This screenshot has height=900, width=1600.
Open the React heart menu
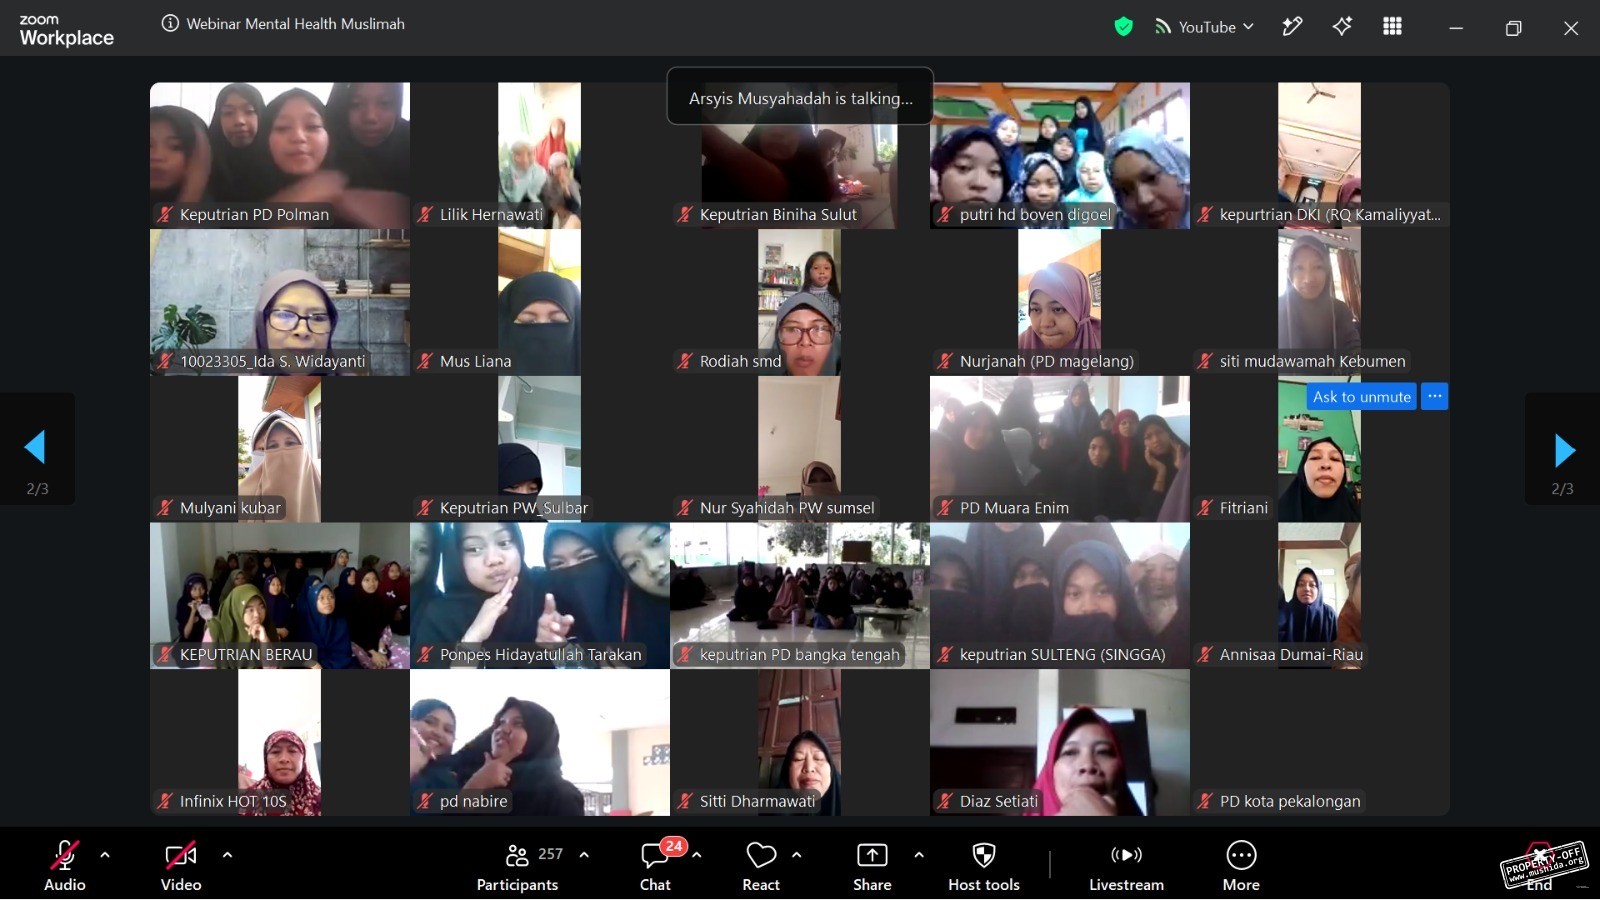point(761,865)
